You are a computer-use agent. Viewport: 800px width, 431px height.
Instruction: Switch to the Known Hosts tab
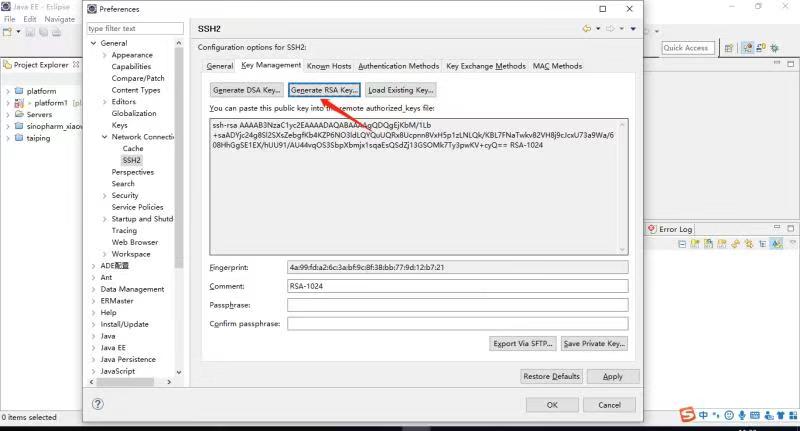coord(329,66)
